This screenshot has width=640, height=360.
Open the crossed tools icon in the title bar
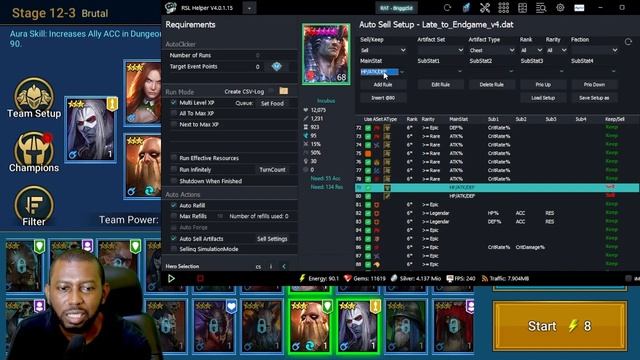pyautogui.click(x=484, y=8)
